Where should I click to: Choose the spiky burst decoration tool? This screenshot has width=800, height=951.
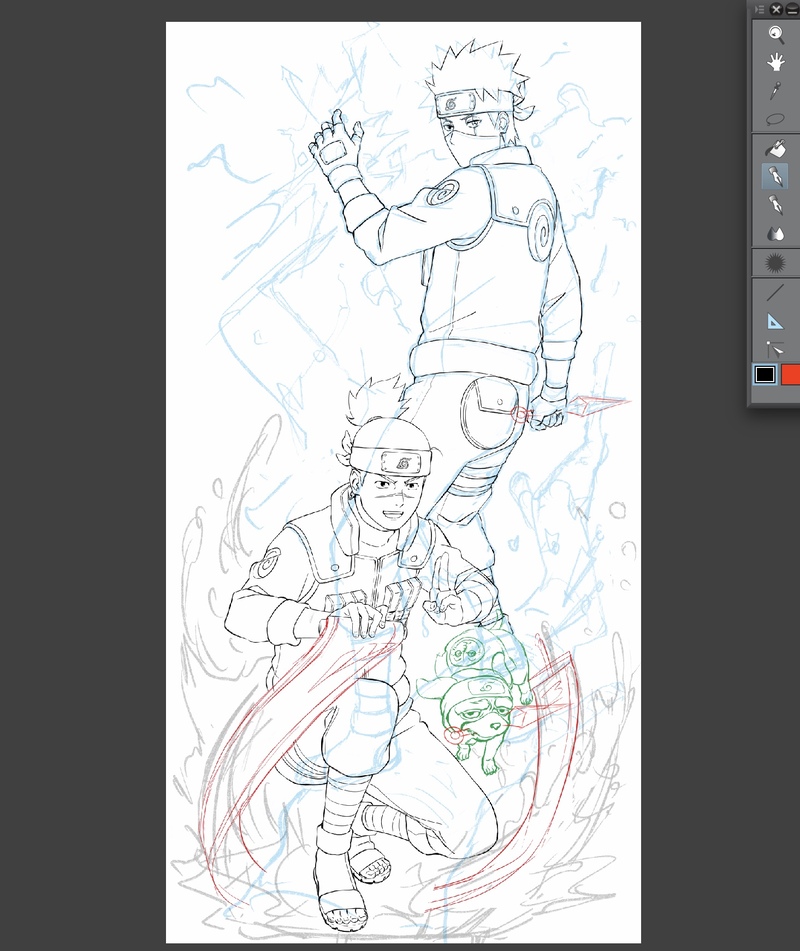point(776,263)
